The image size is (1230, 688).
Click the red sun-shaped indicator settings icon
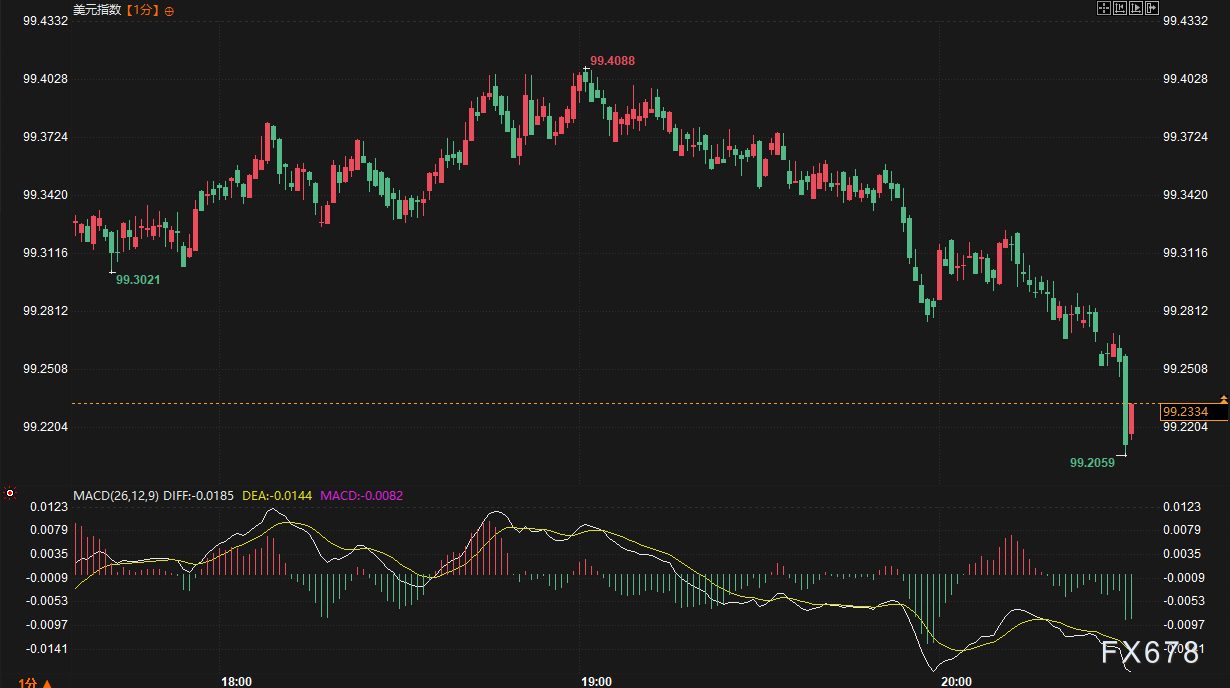point(10,493)
